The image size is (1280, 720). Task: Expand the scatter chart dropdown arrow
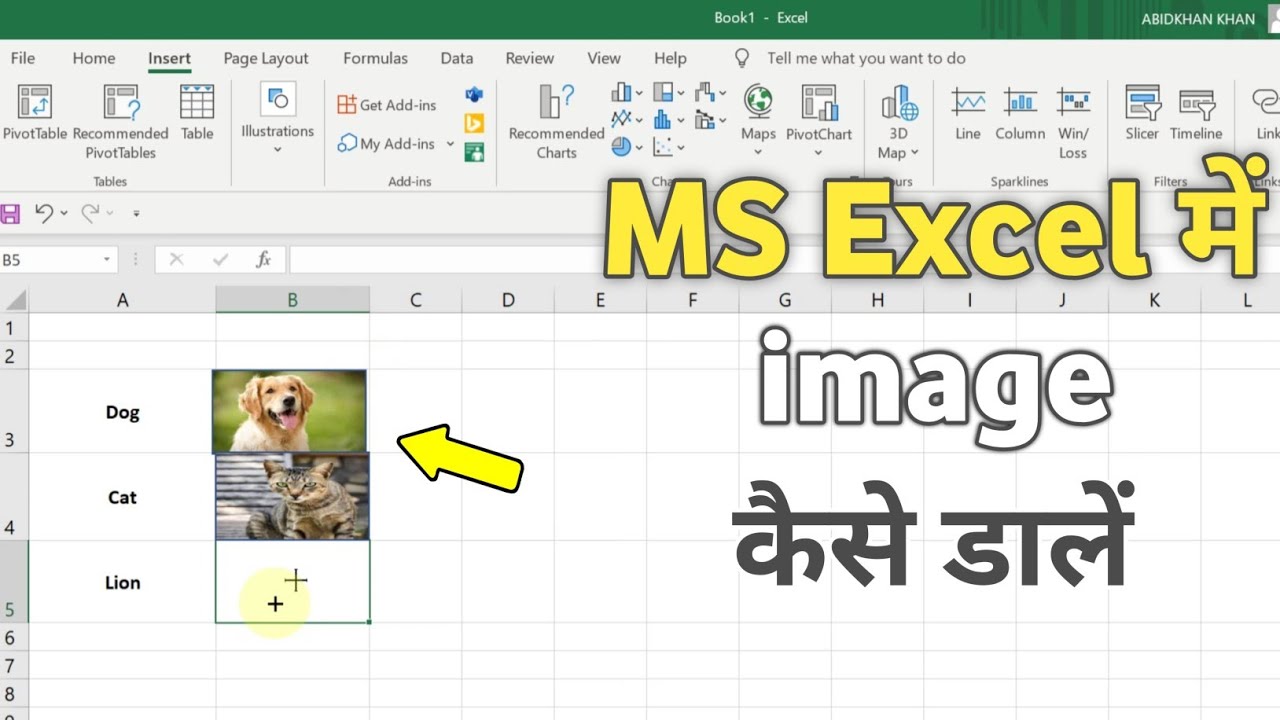682,148
